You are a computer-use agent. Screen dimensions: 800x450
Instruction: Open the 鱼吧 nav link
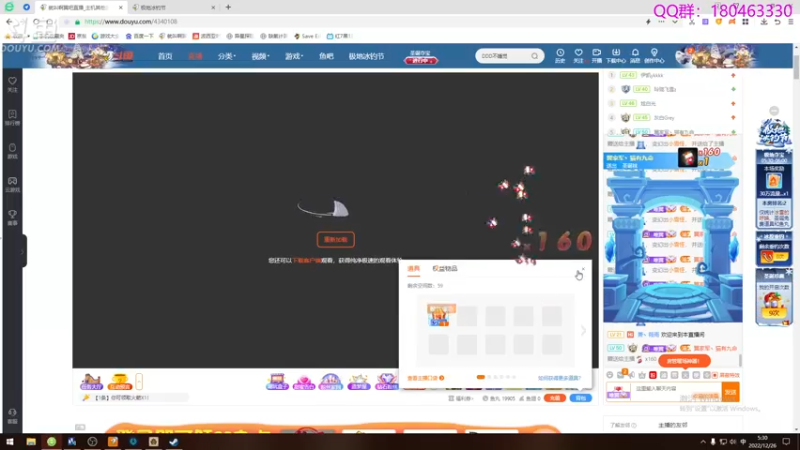pos(326,56)
